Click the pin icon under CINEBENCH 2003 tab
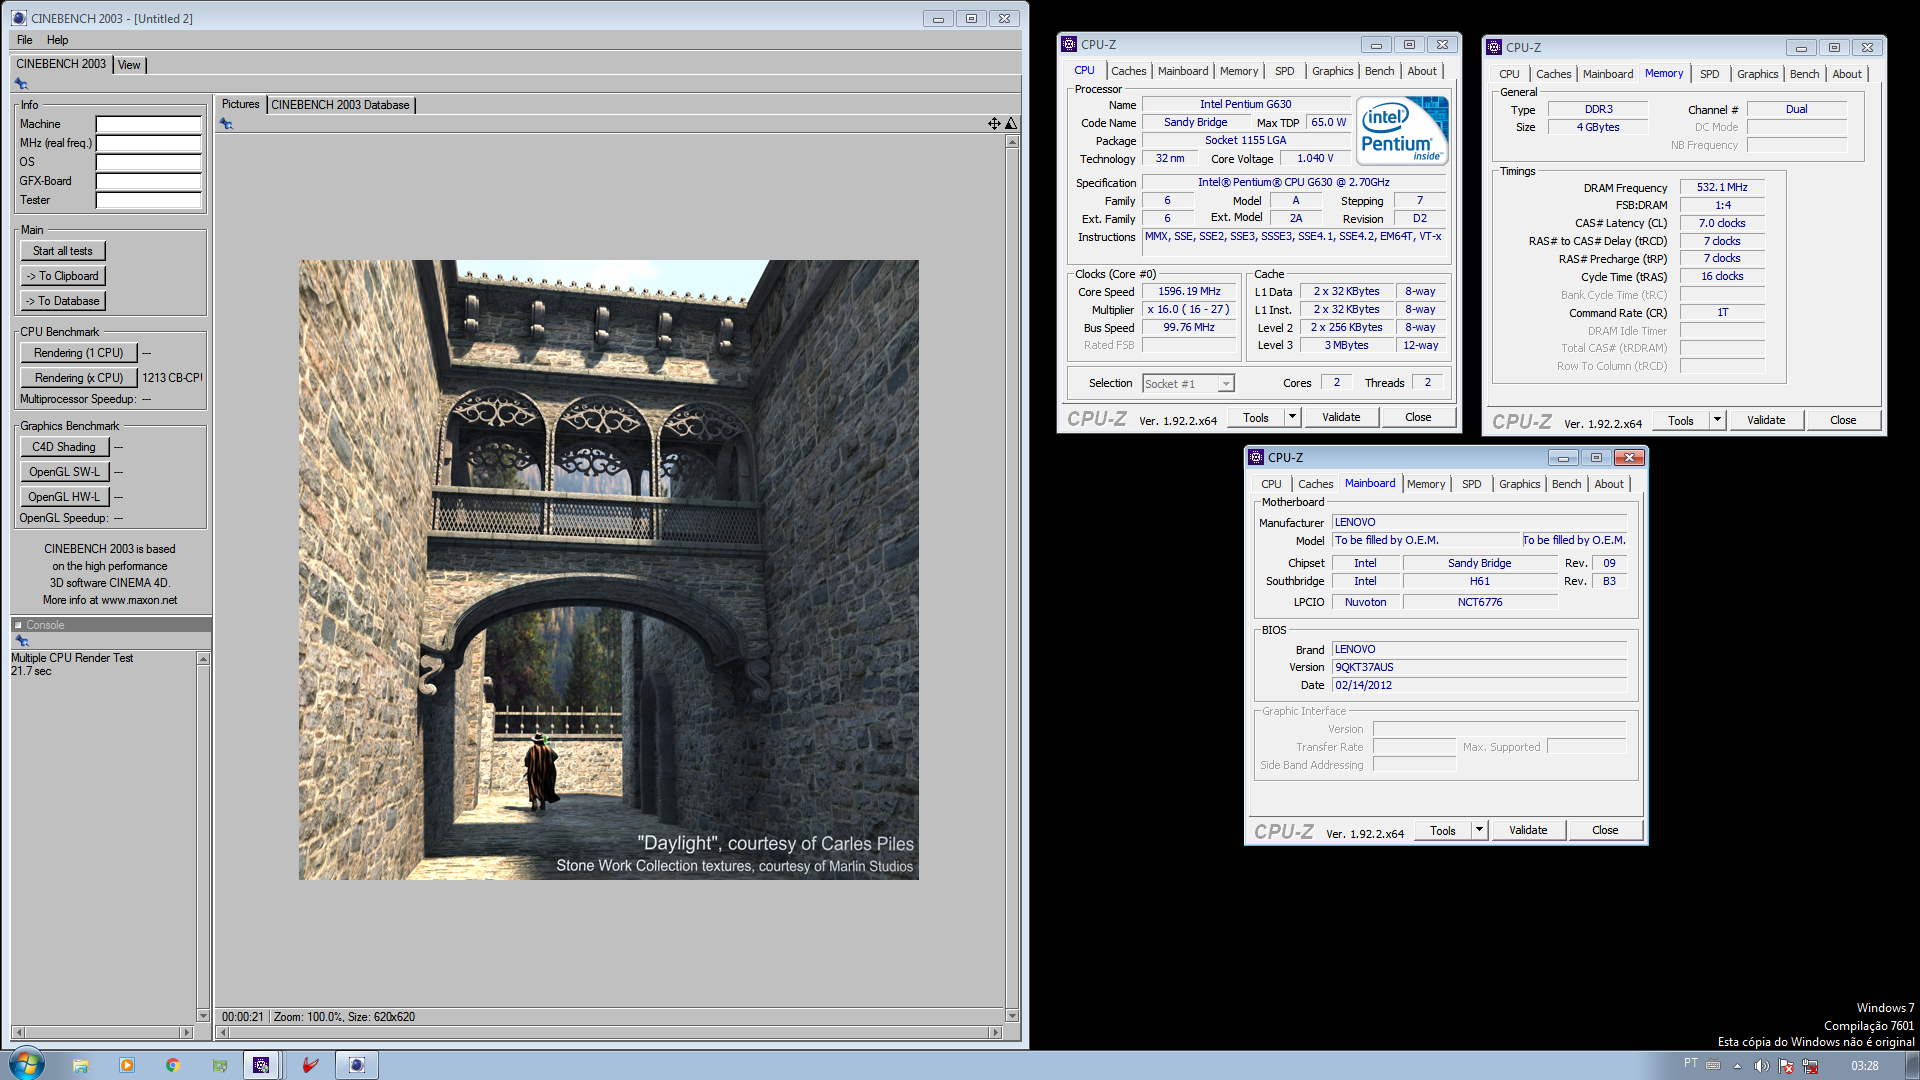 (x=21, y=84)
